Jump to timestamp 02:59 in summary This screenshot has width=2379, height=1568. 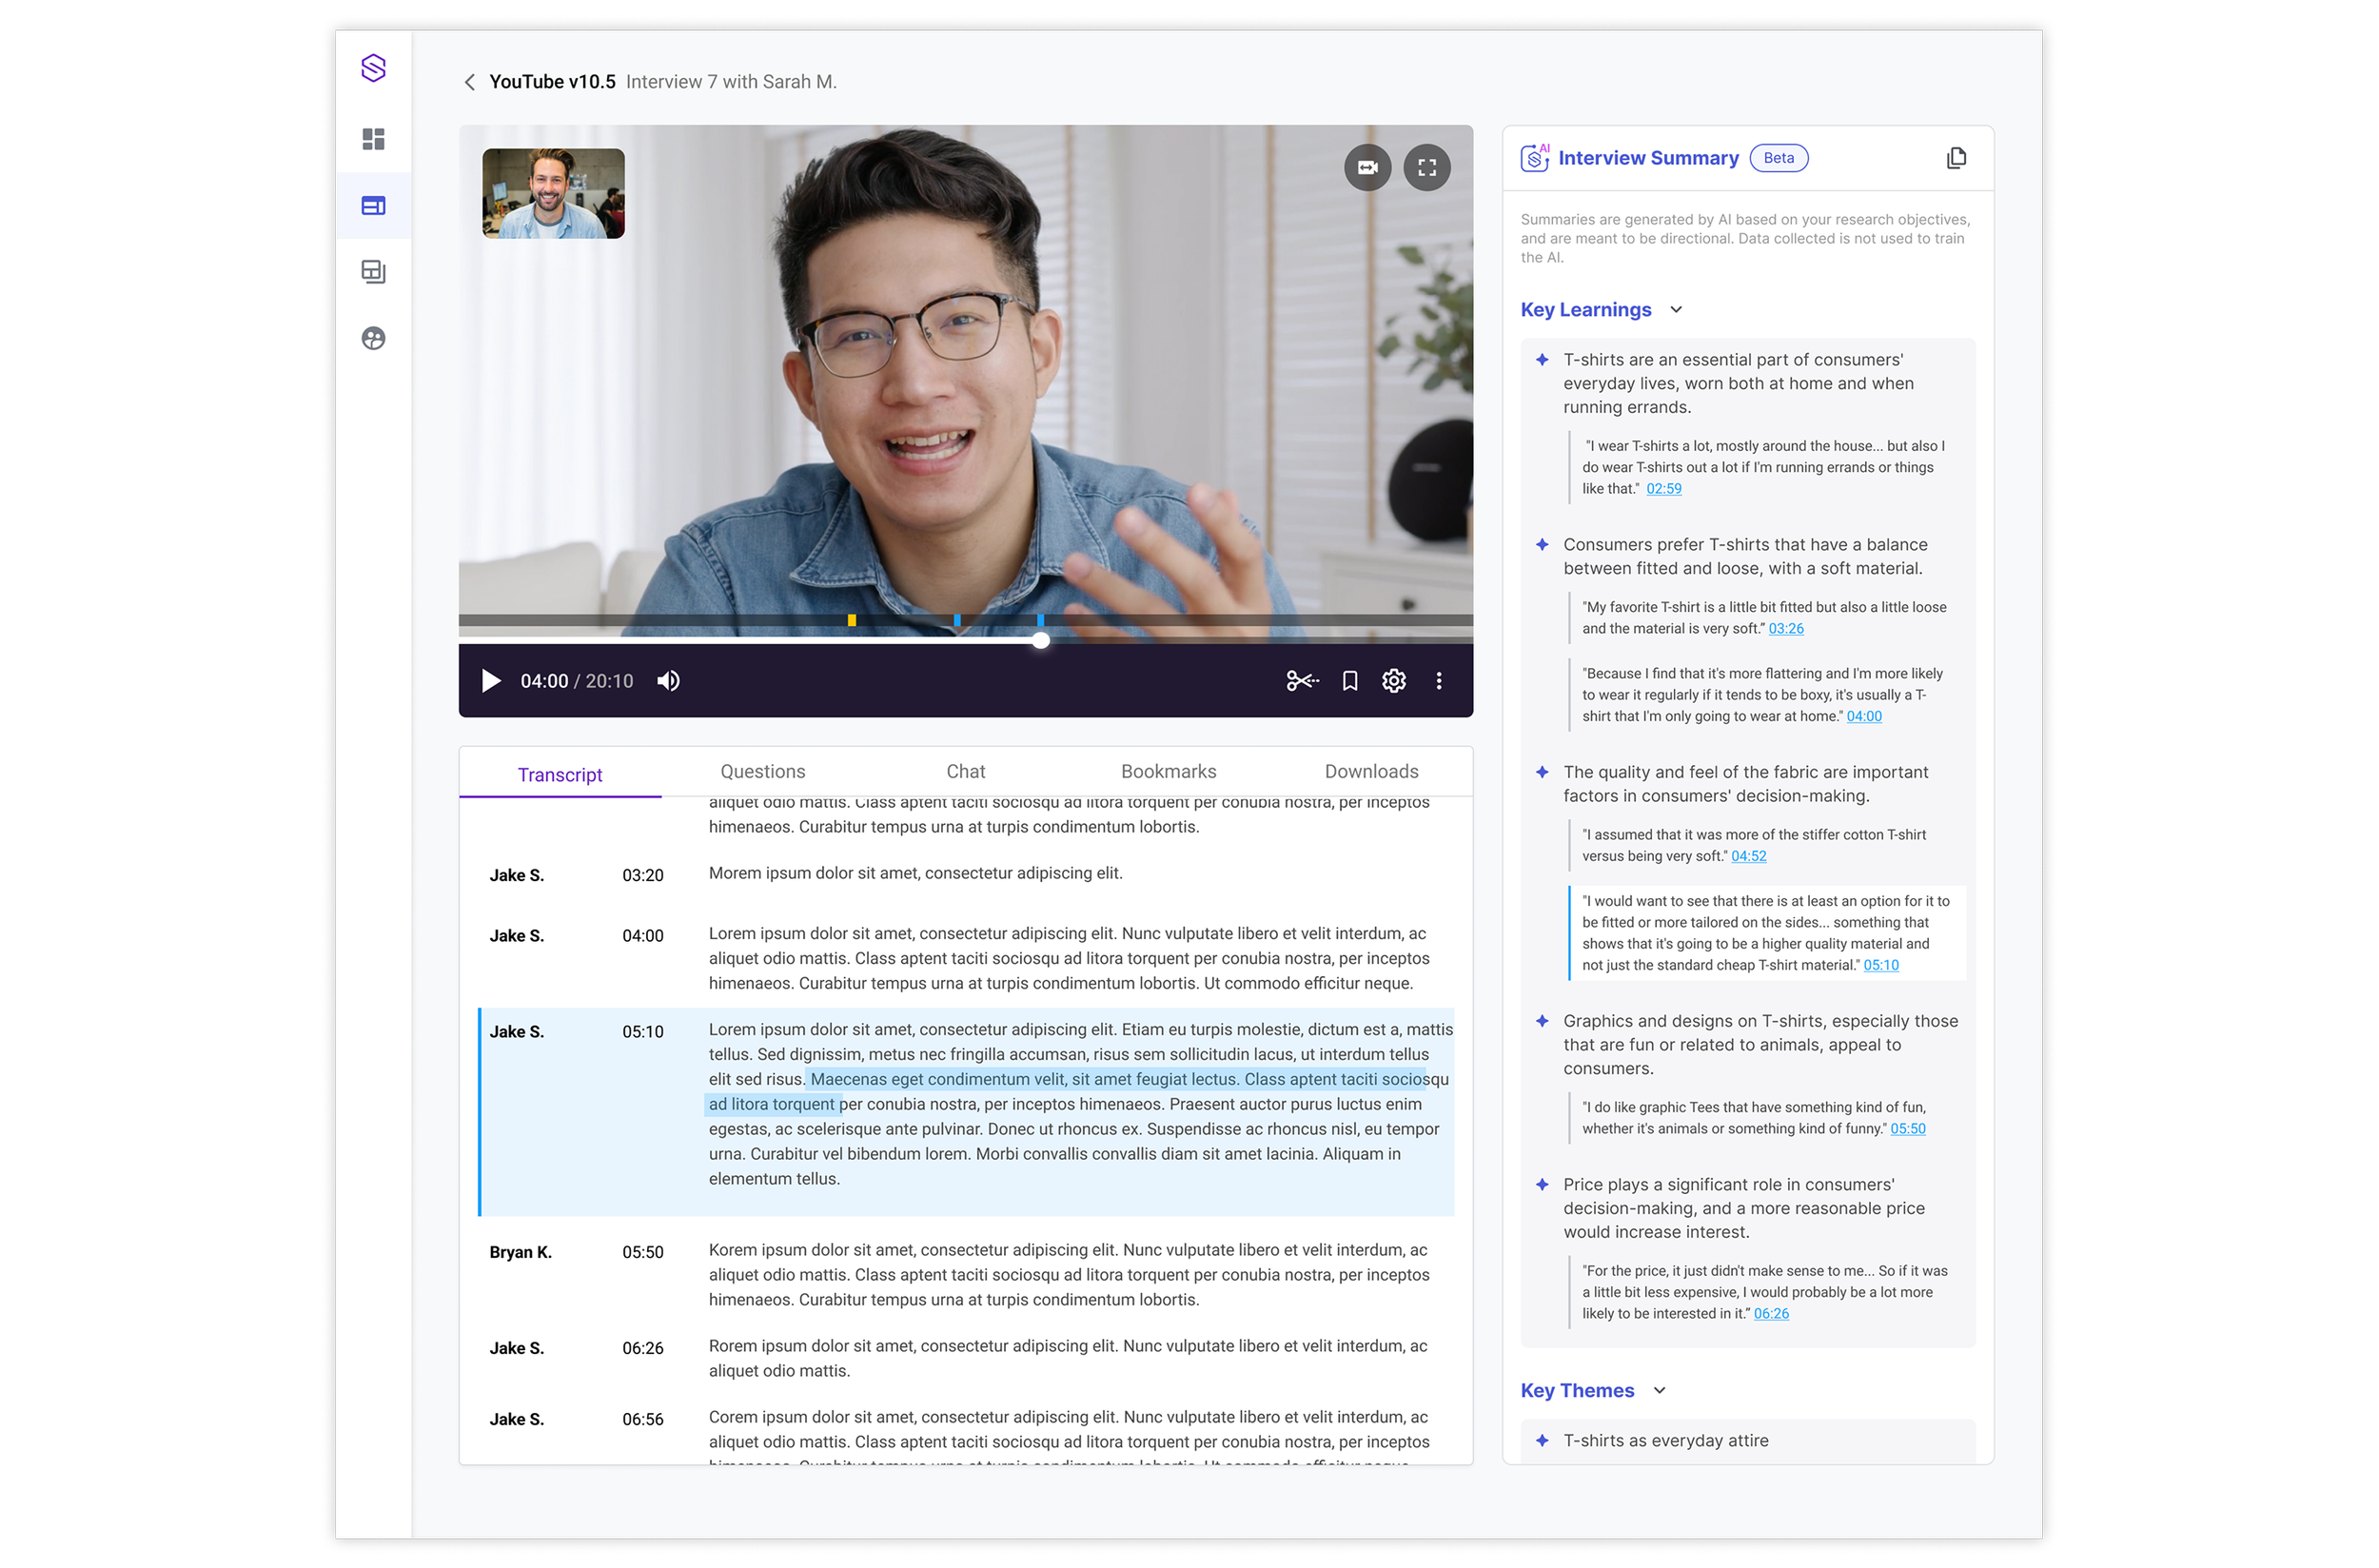click(x=1663, y=489)
